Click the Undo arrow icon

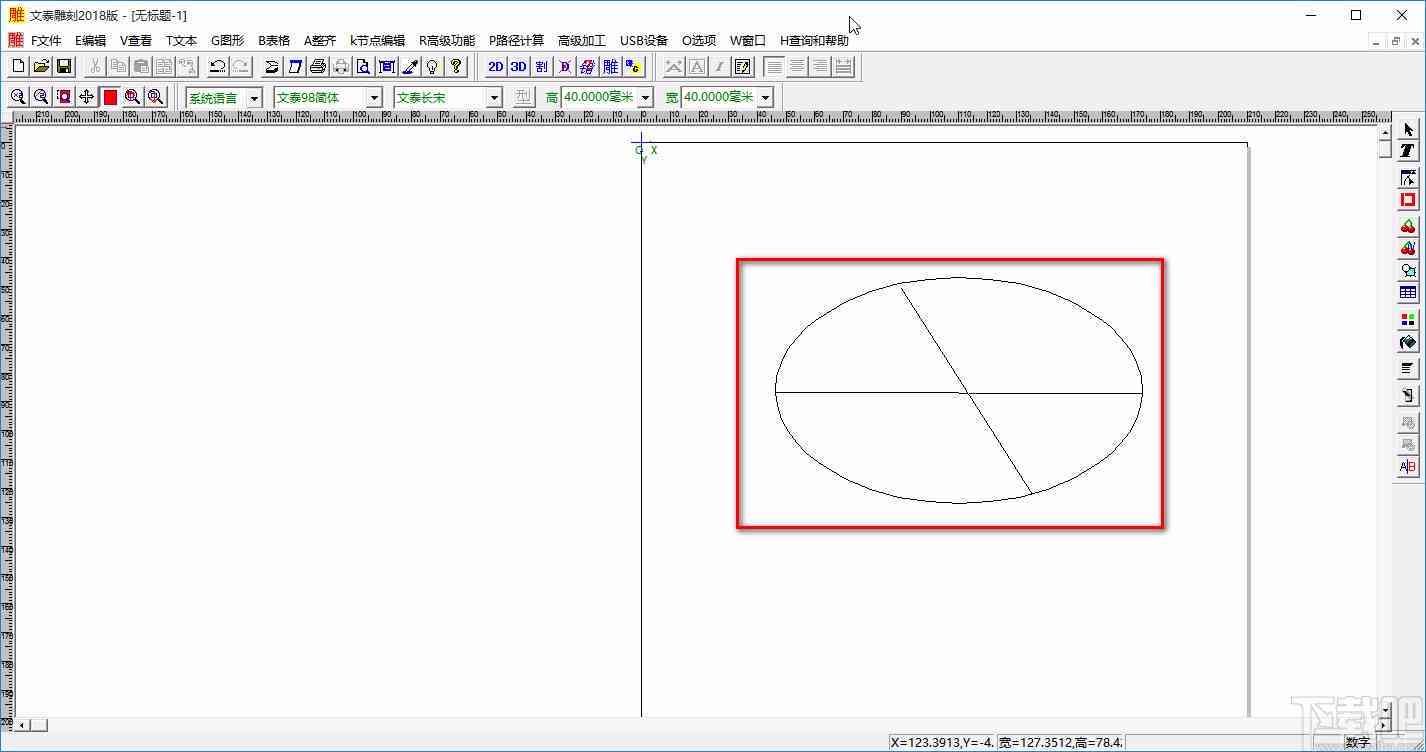217,67
